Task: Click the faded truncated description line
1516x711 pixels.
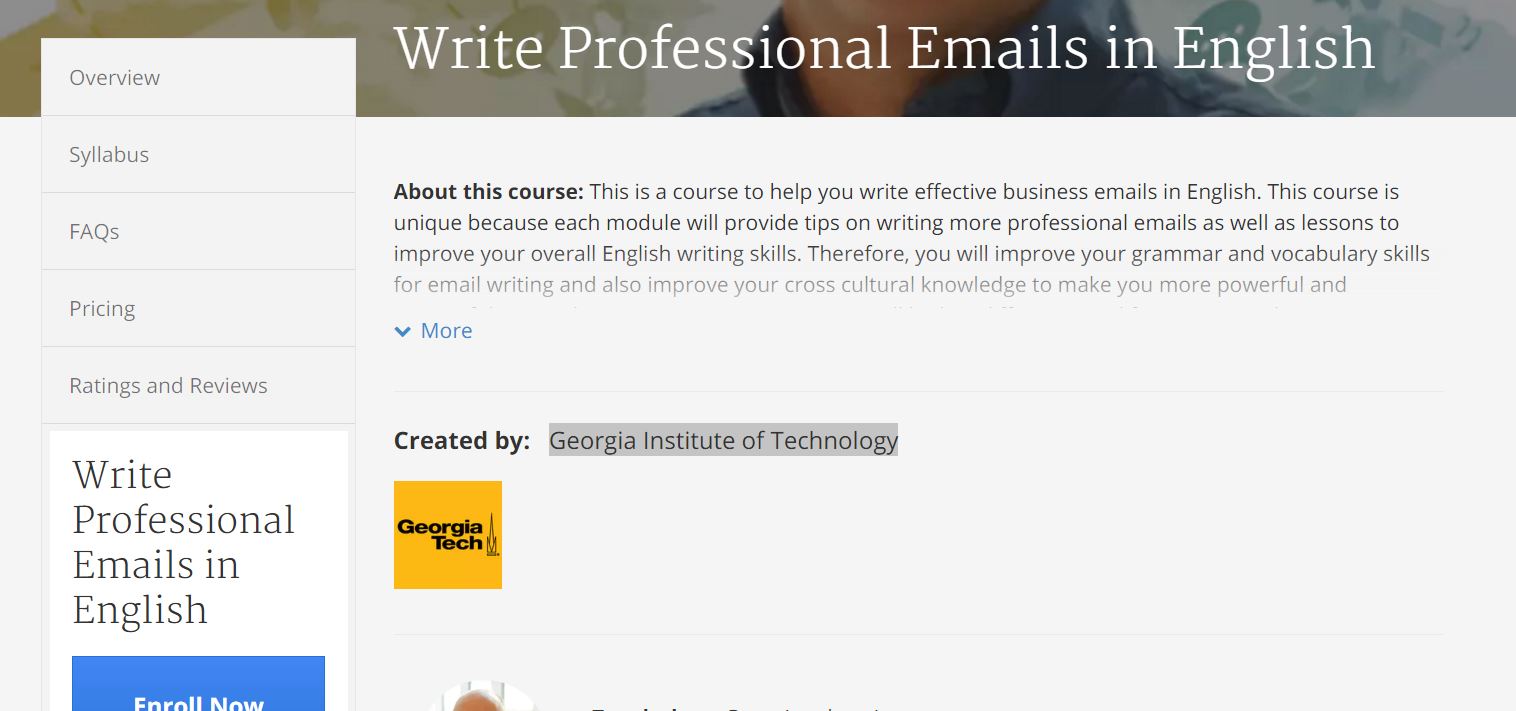Action: (870, 285)
